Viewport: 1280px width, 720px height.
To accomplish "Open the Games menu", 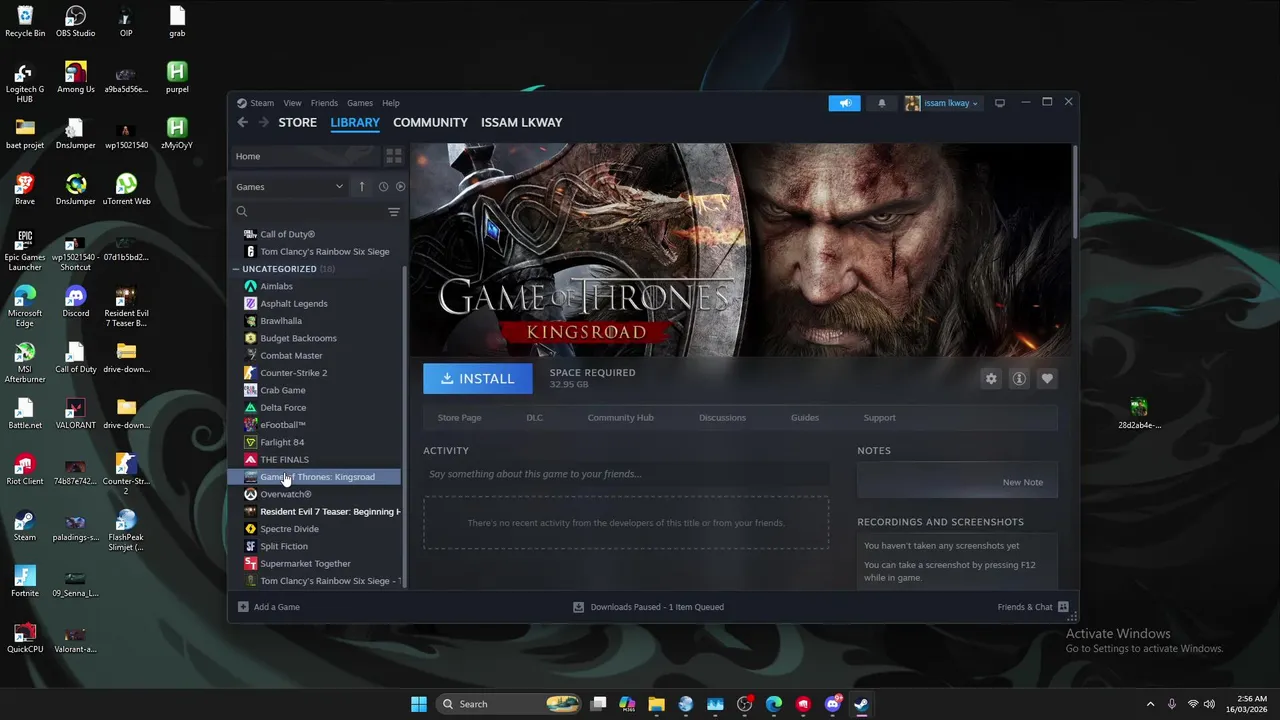I will point(360,103).
